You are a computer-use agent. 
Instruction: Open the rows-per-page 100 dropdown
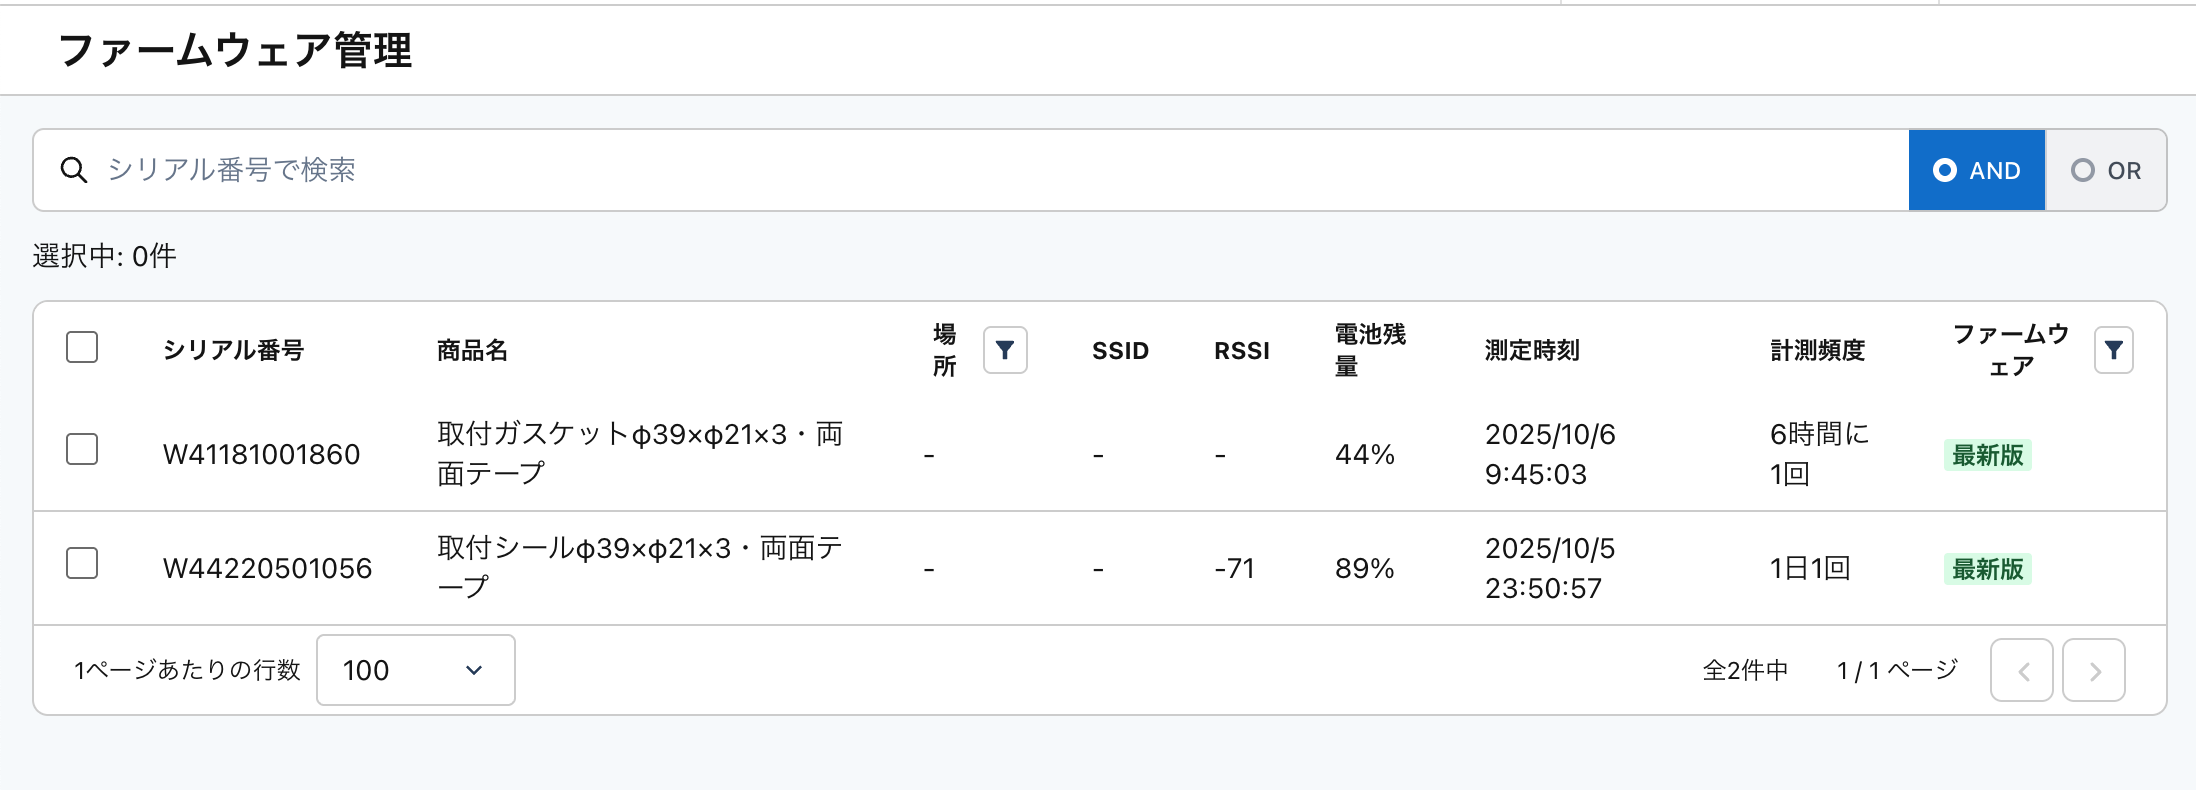[x=415, y=670]
